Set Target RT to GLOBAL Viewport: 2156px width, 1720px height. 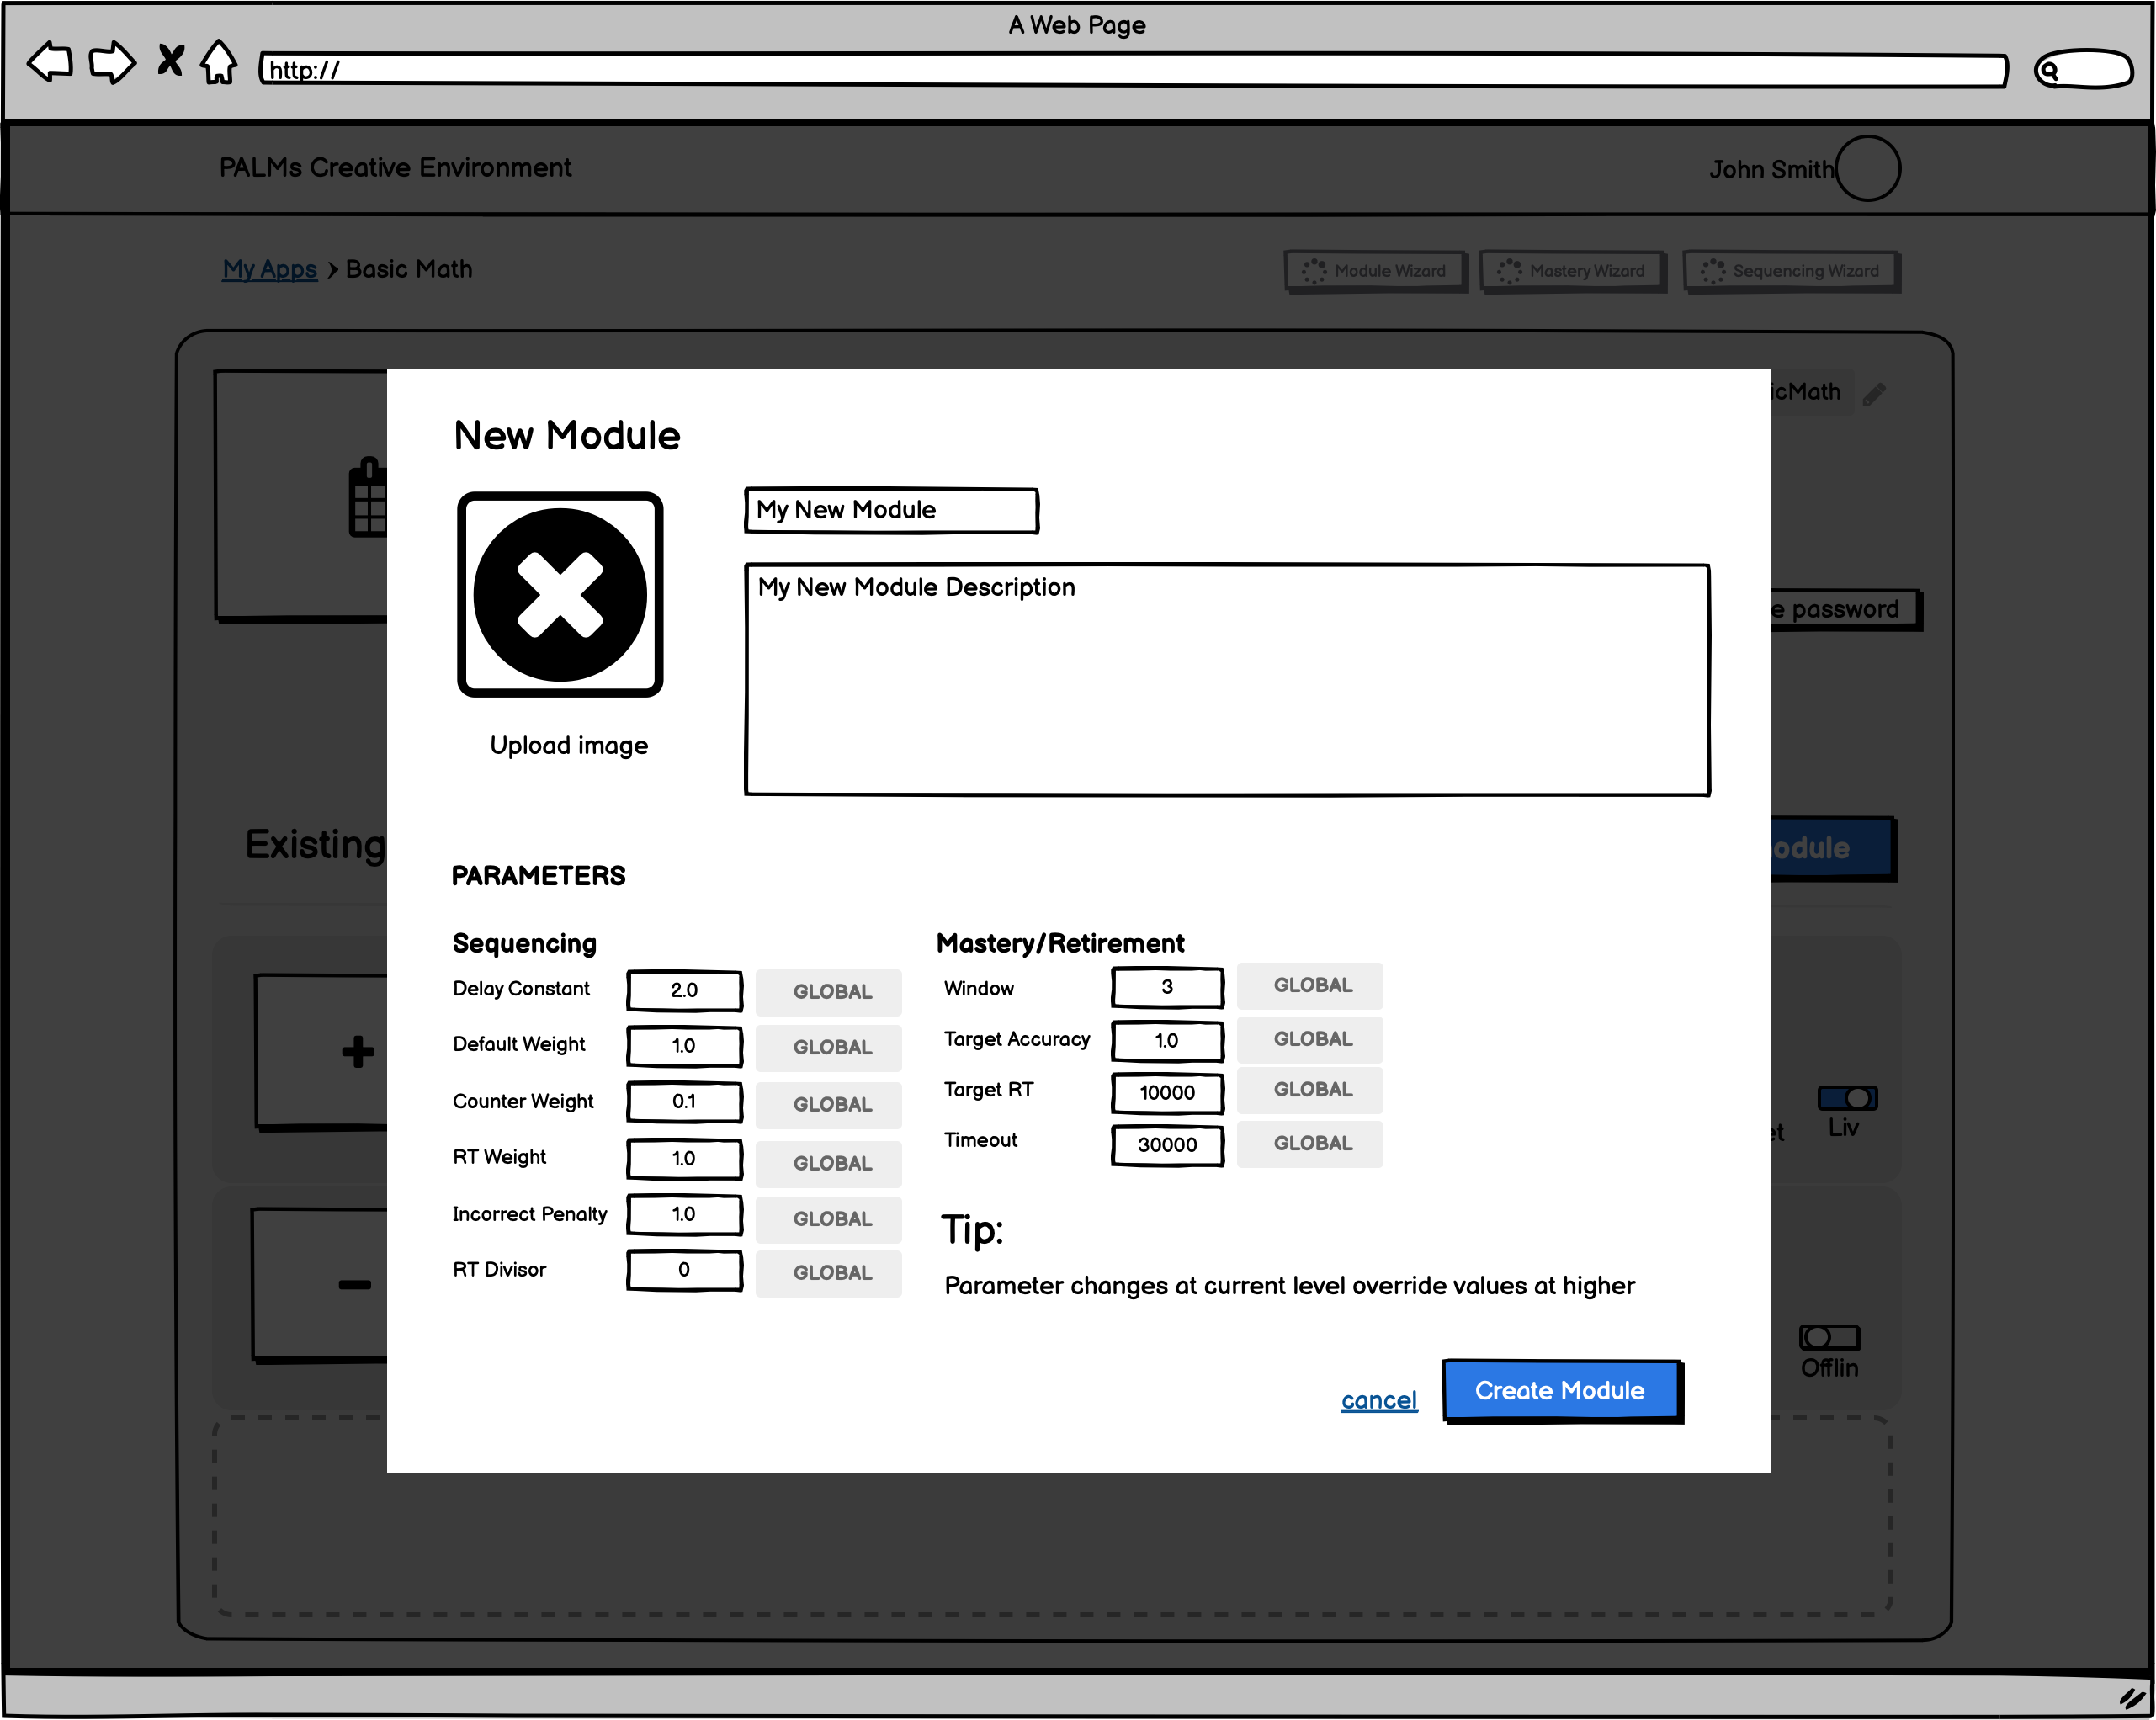[1310, 1090]
